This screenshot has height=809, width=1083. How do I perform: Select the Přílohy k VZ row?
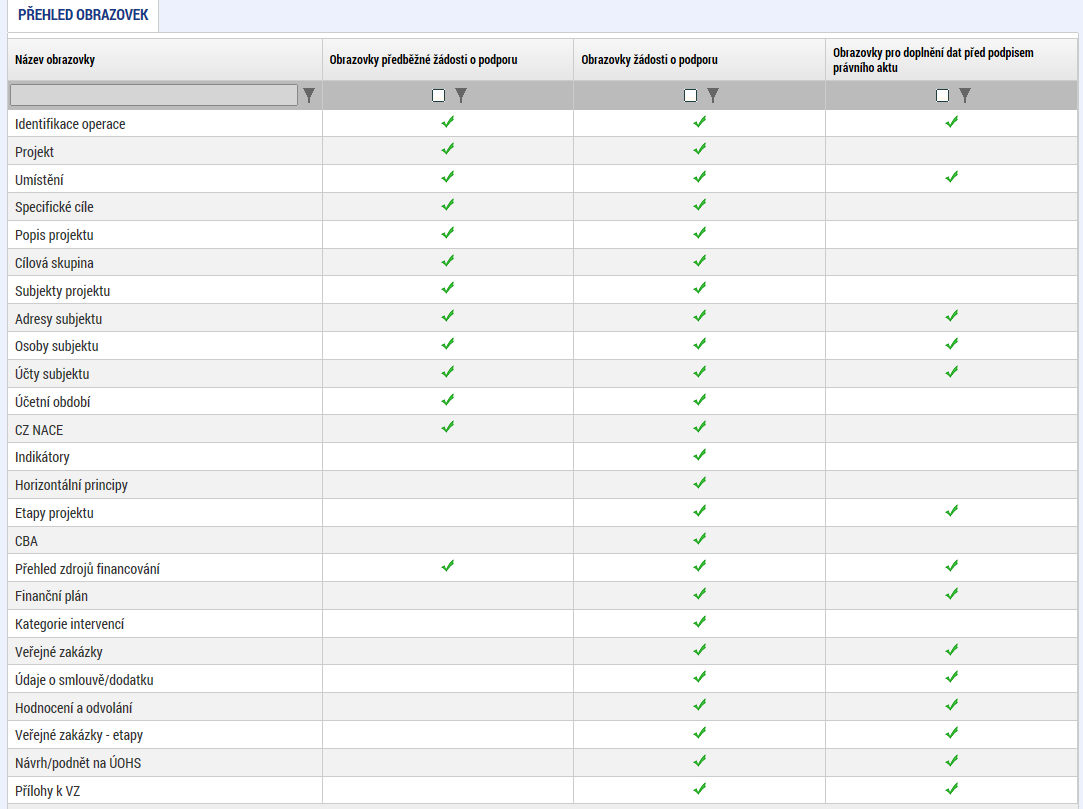click(543, 790)
